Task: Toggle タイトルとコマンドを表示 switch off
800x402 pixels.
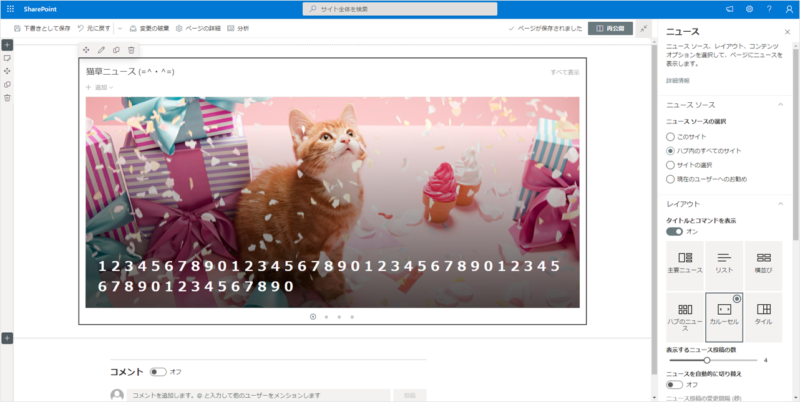Action: (674, 231)
